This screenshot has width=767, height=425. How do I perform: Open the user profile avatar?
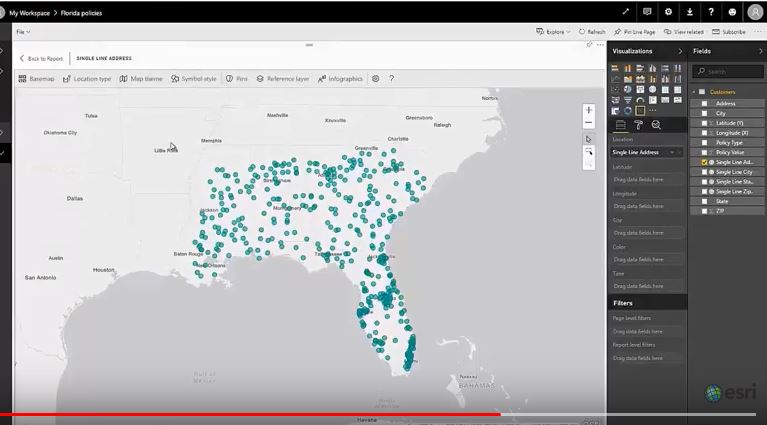point(755,12)
